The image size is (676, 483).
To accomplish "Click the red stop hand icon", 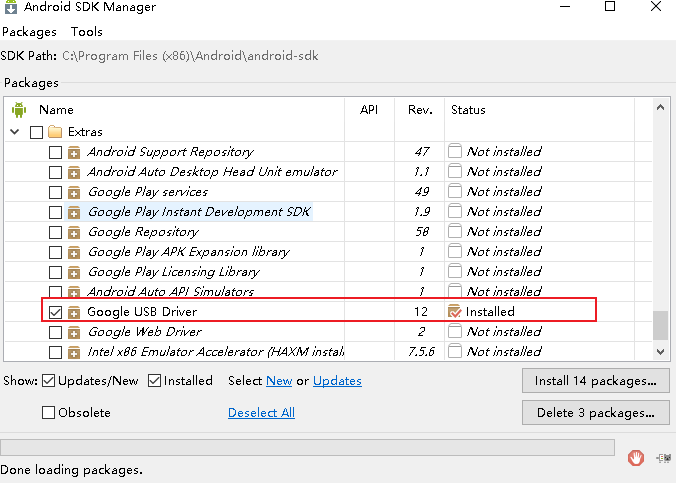I will point(636,458).
